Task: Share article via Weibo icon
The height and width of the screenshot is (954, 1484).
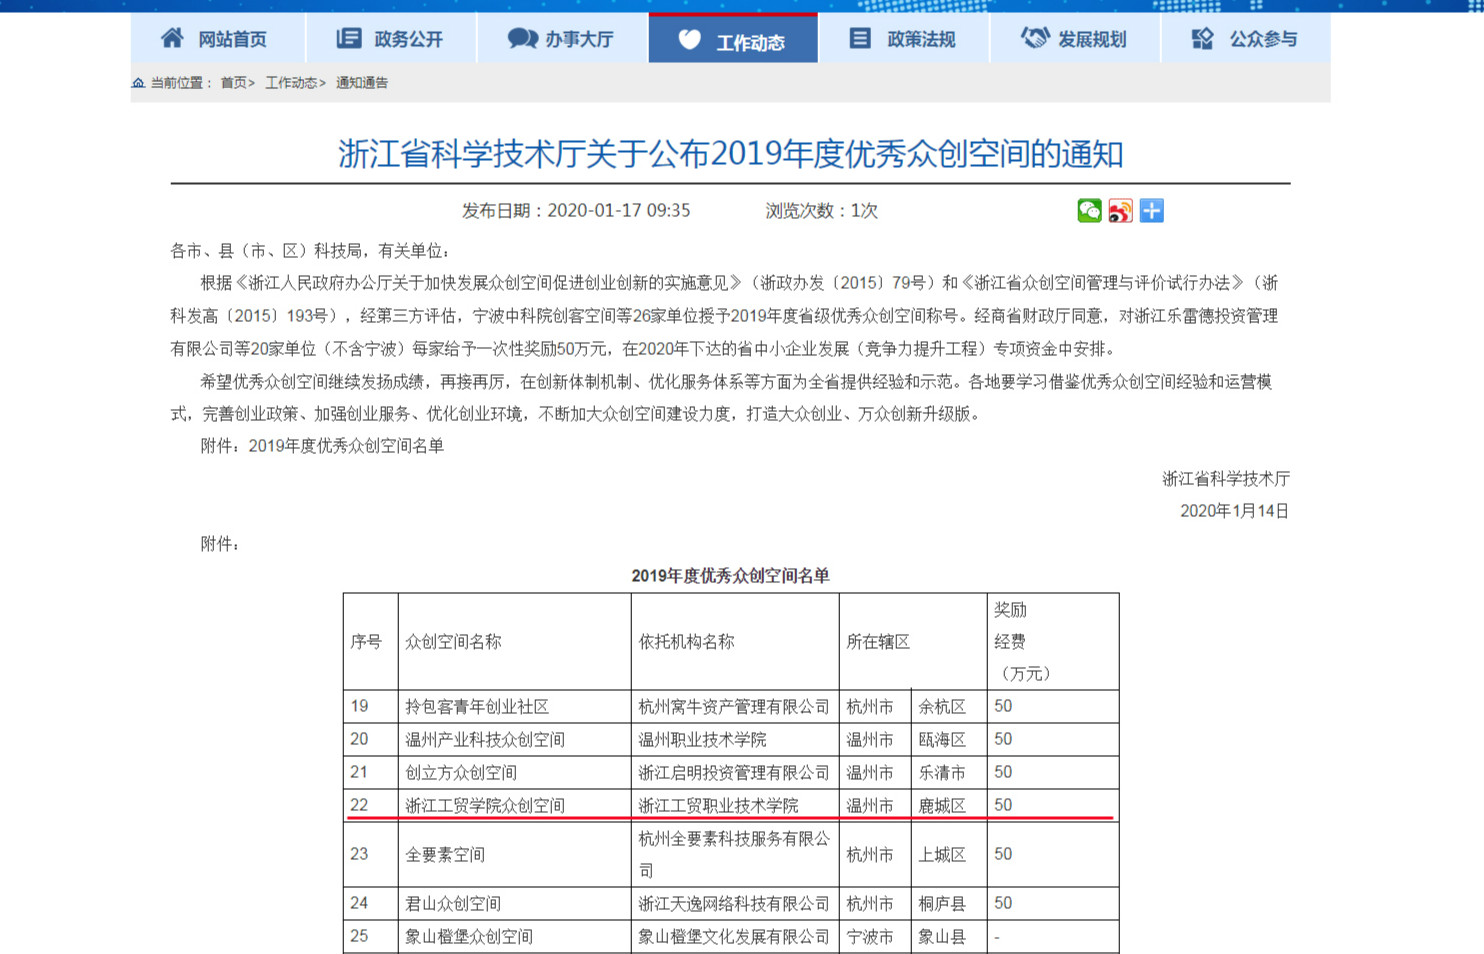Action: 1120,211
